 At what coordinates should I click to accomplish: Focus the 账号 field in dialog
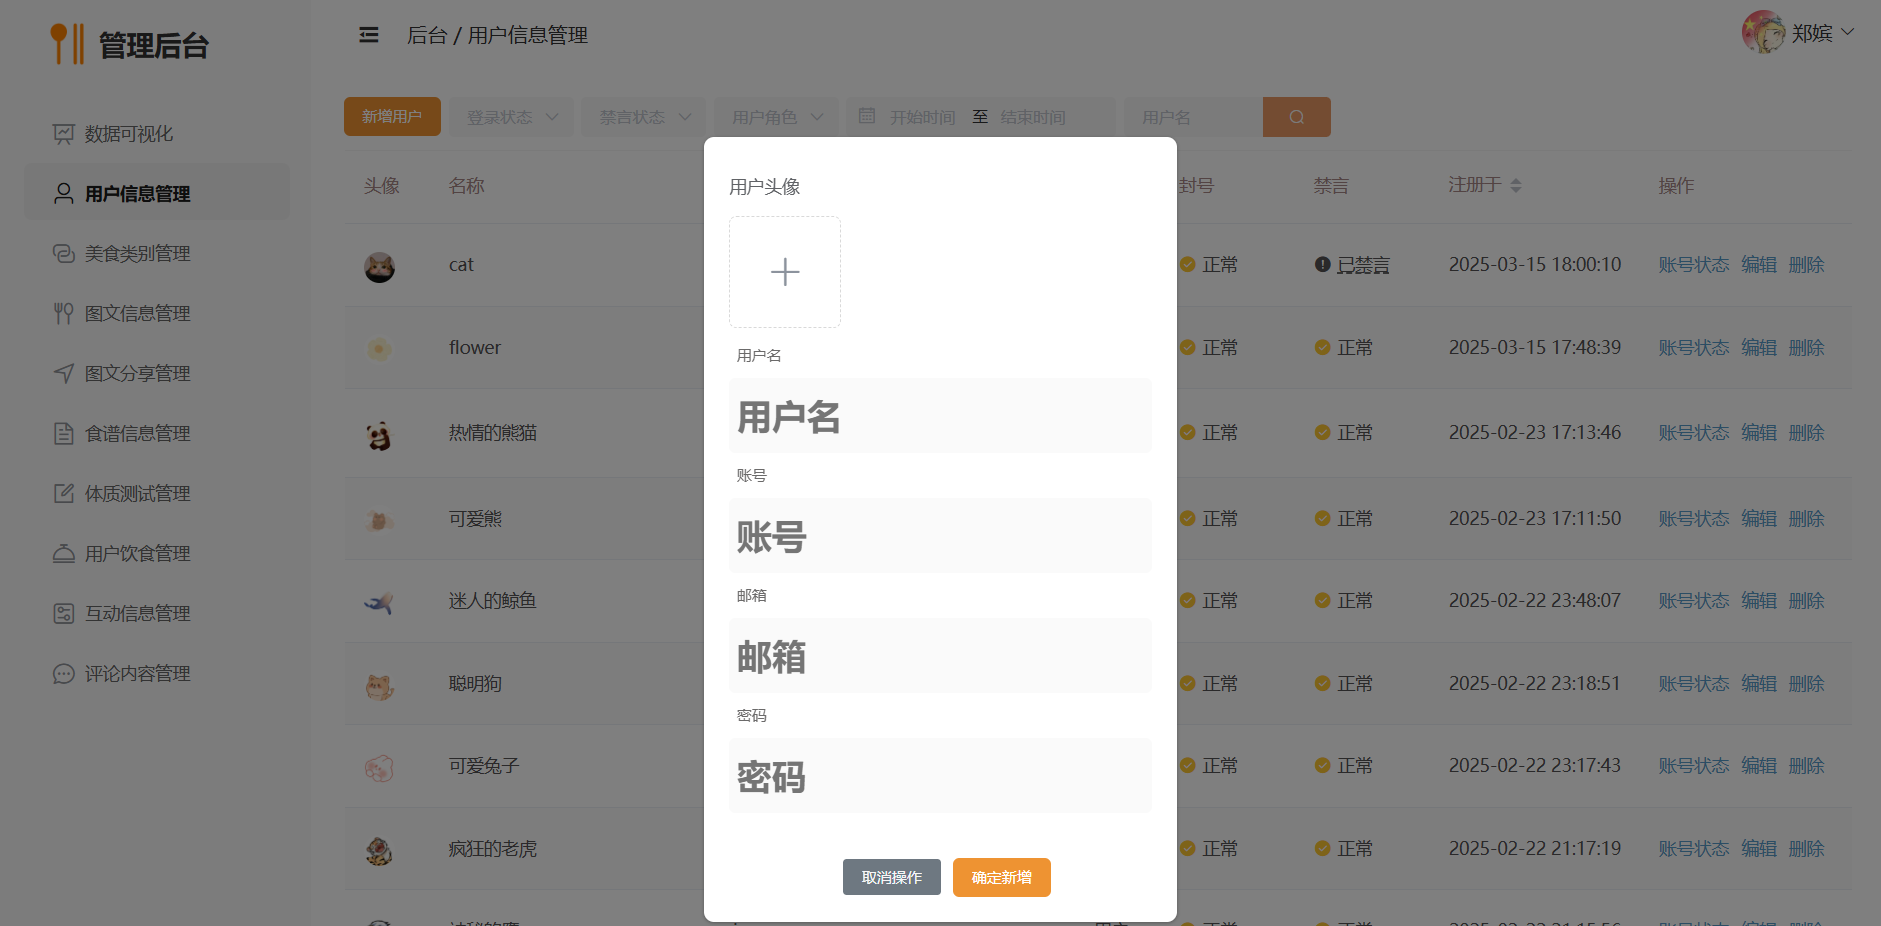940,536
